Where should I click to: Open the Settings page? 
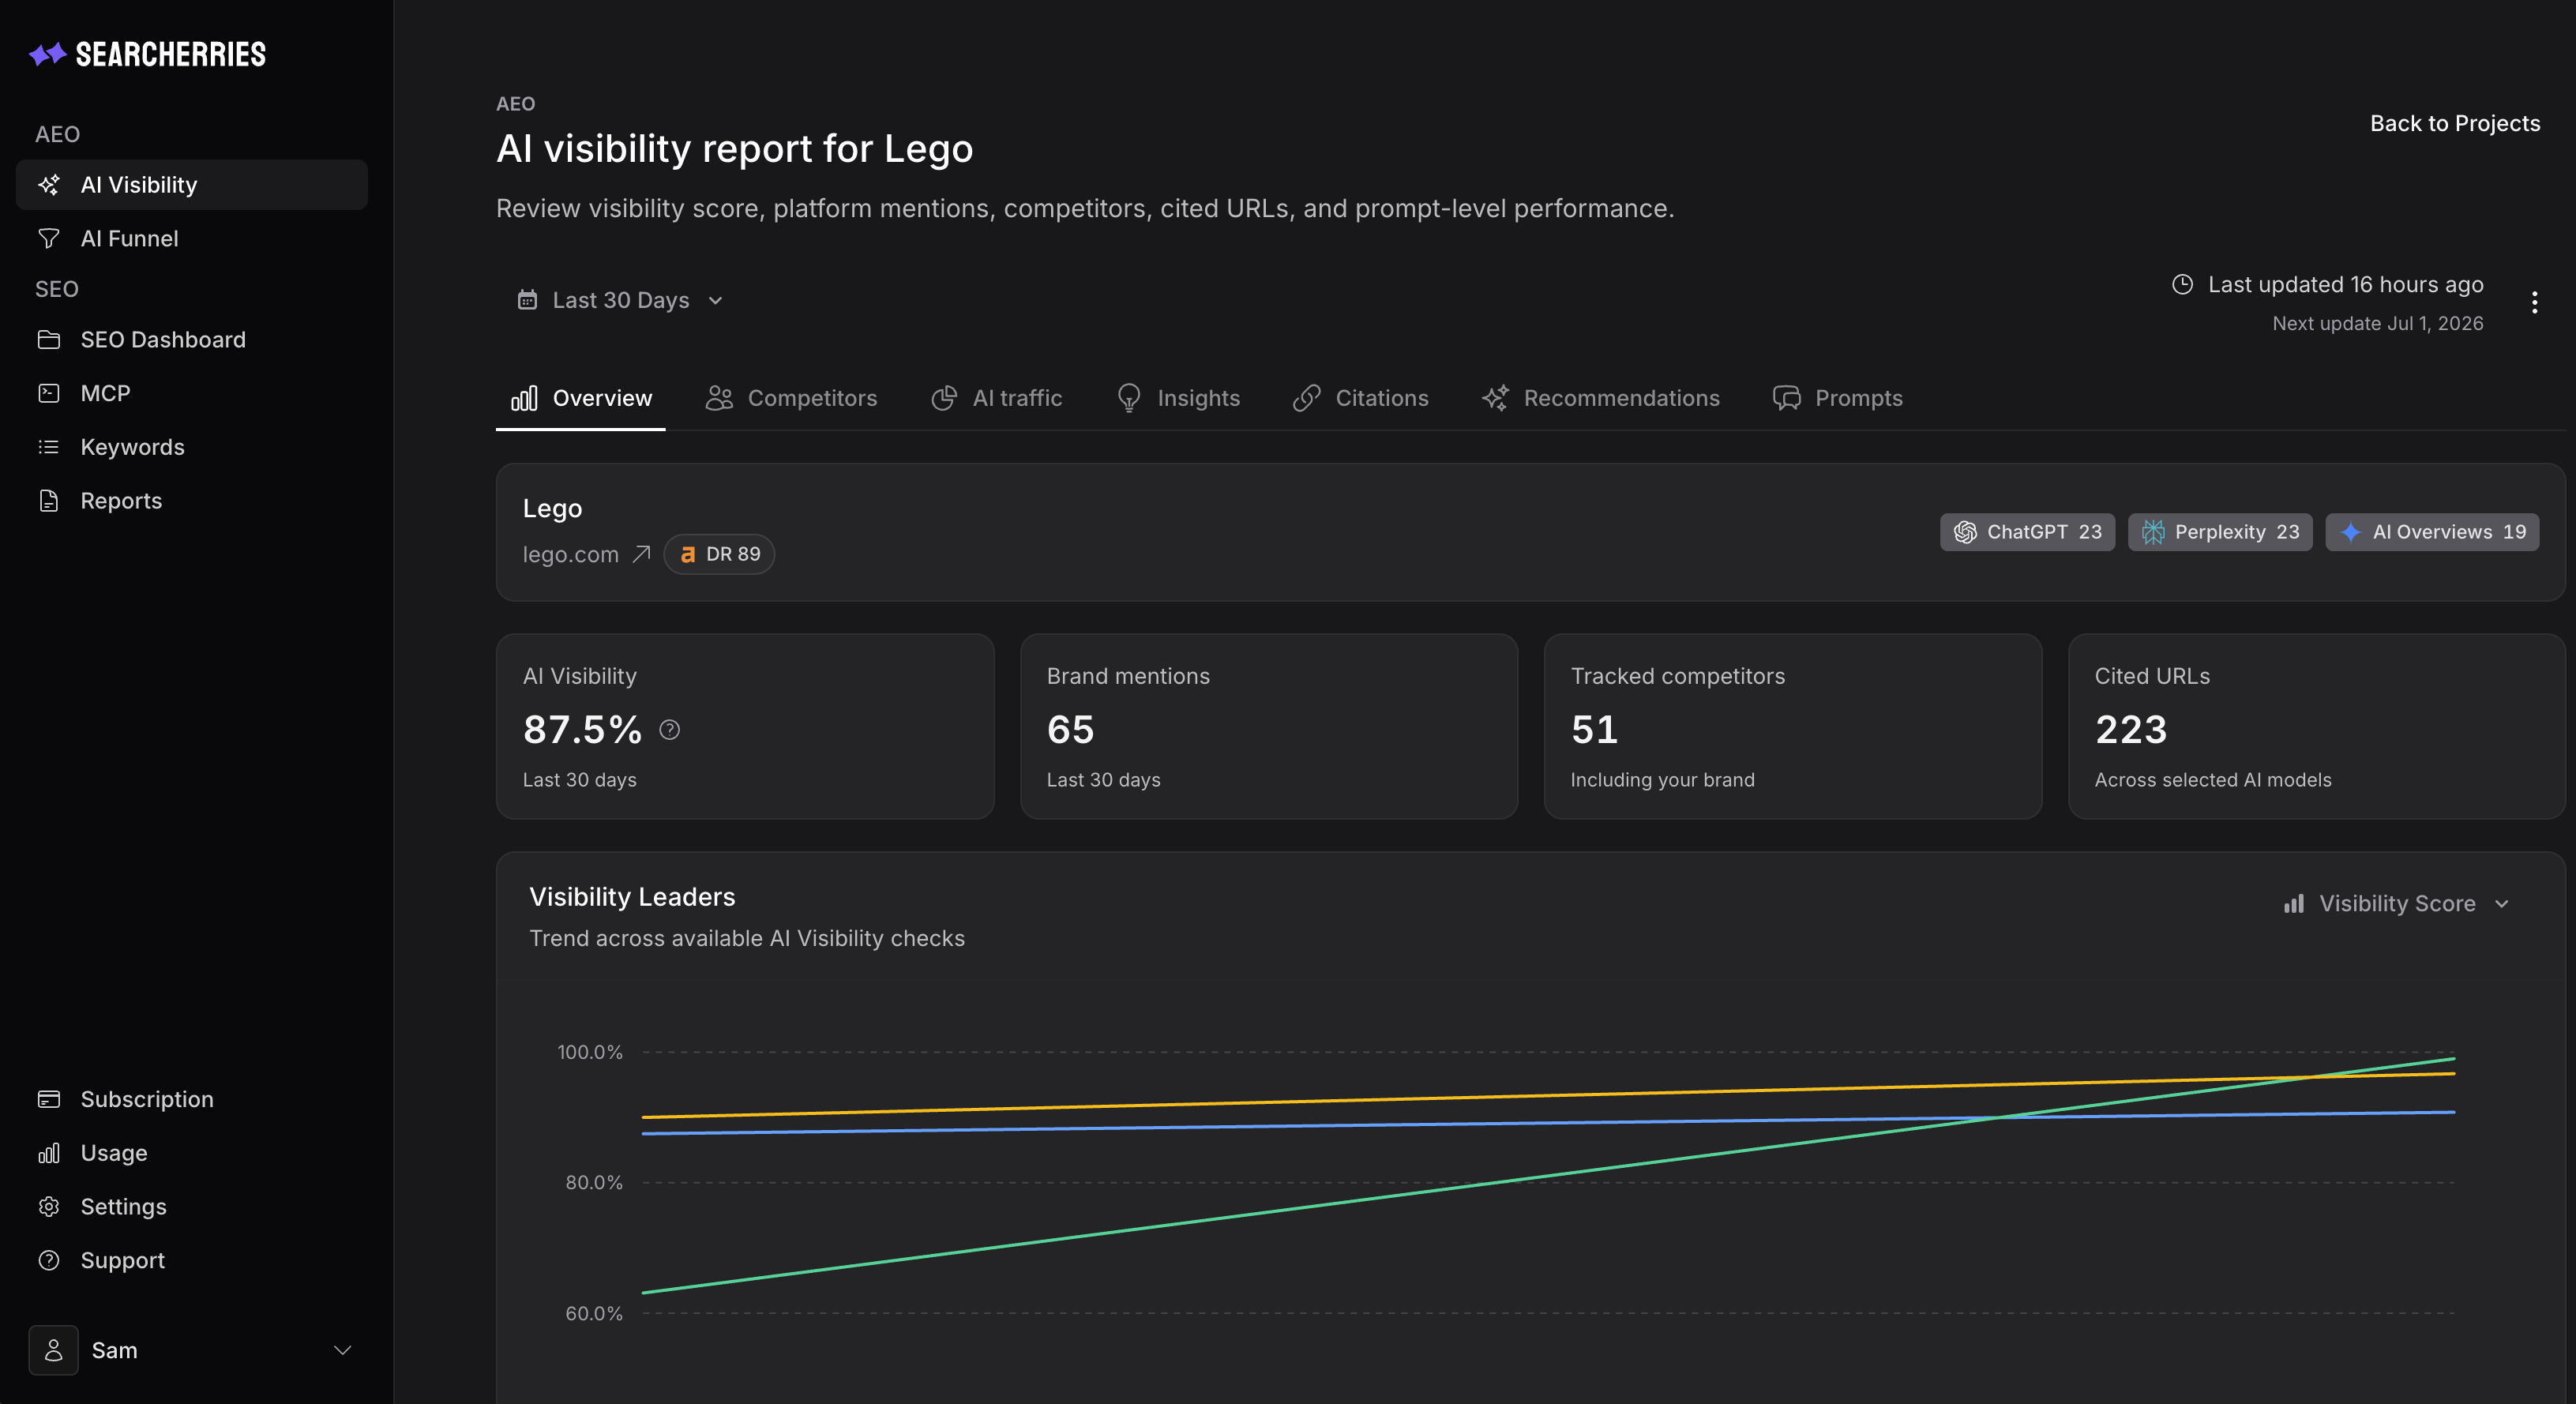tap(192, 1207)
